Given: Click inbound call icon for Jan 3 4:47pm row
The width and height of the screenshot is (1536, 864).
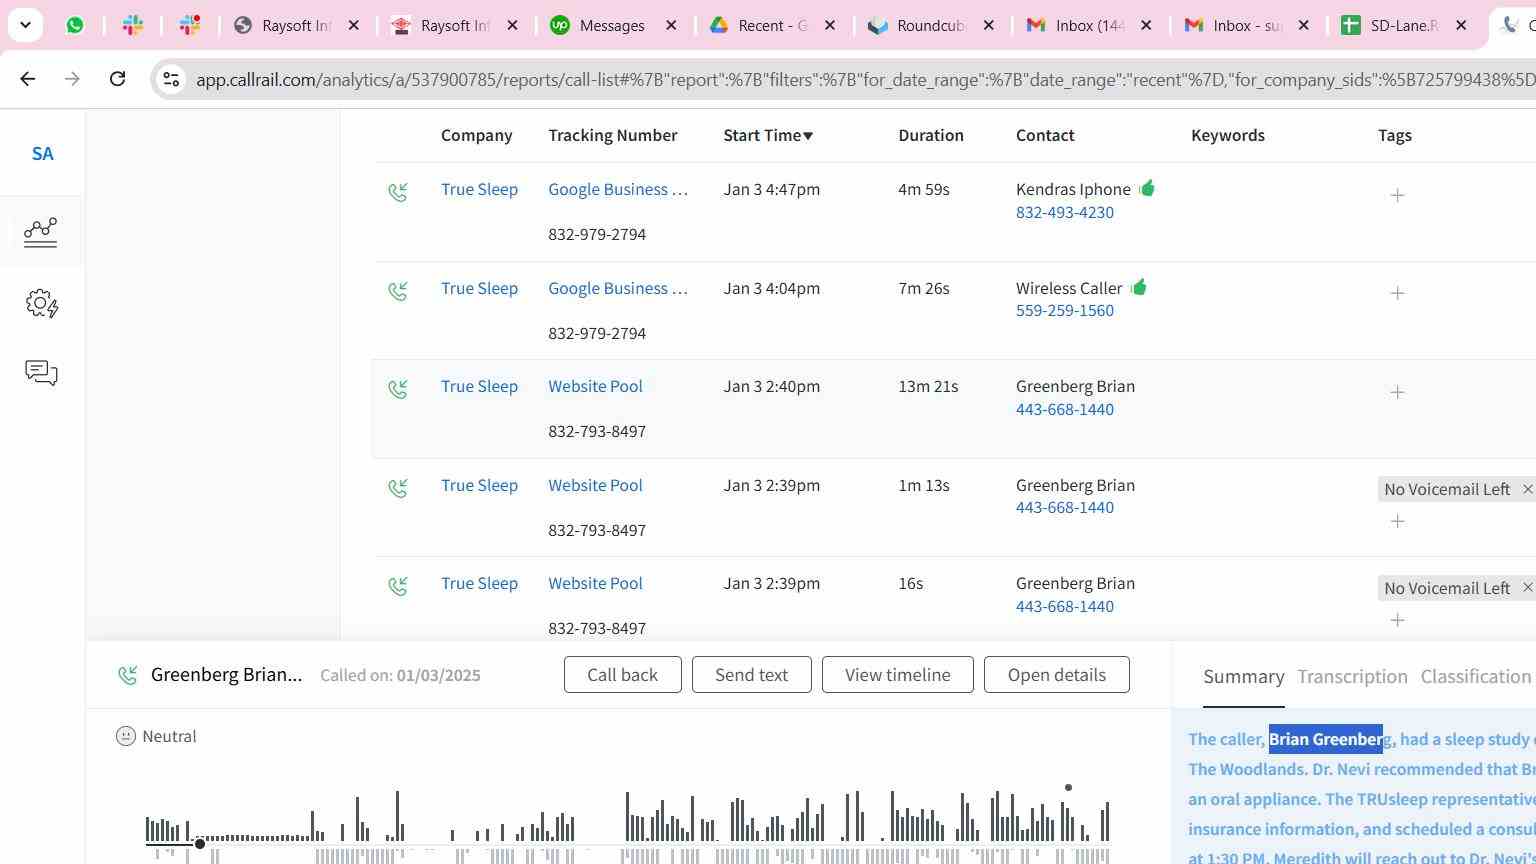Looking at the screenshot, I should pyautogui.click(x=398, y=192).
